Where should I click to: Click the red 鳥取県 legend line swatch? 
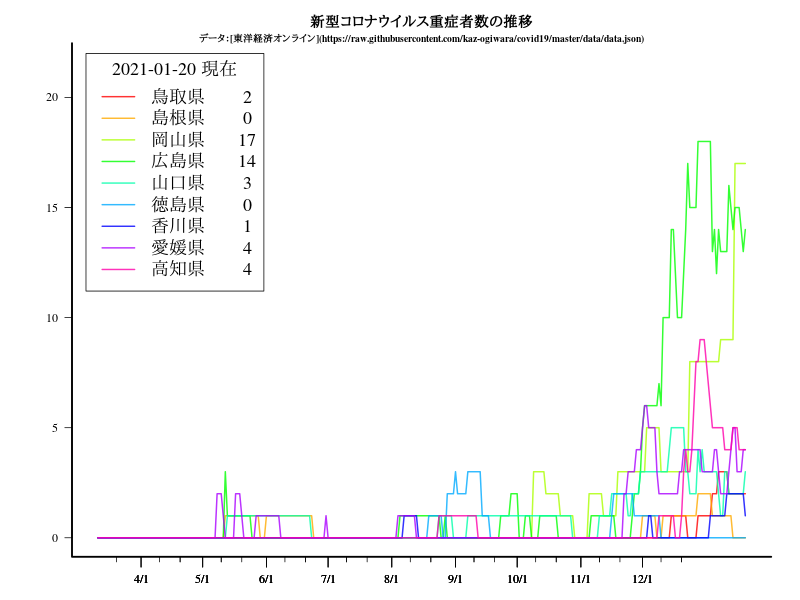pos(118,96)
